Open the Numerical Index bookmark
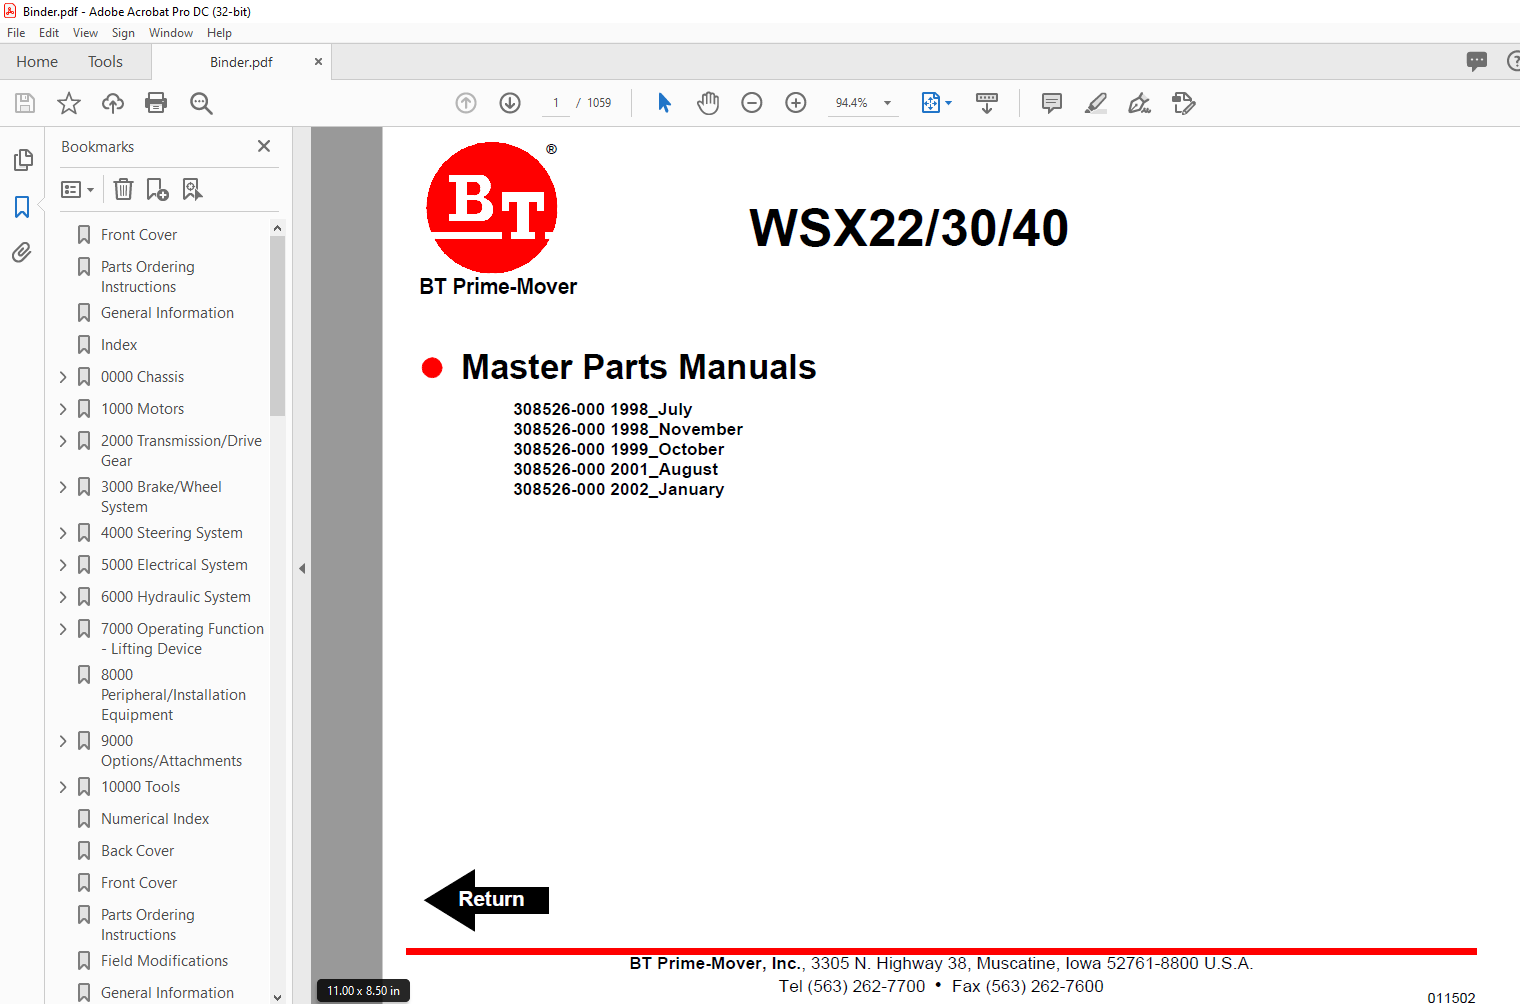 click(155, 819)
